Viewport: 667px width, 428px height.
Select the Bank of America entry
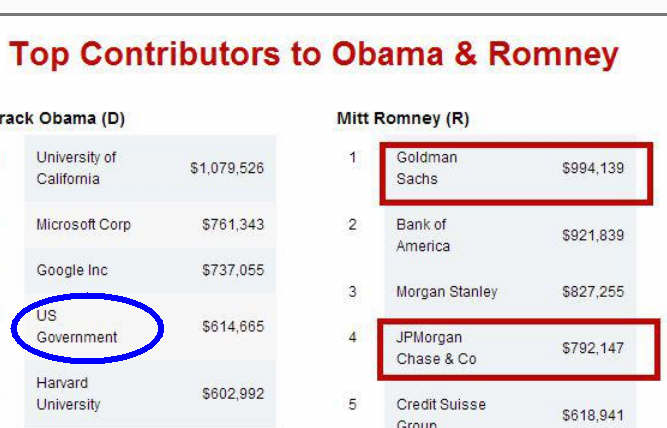[423, 235]
